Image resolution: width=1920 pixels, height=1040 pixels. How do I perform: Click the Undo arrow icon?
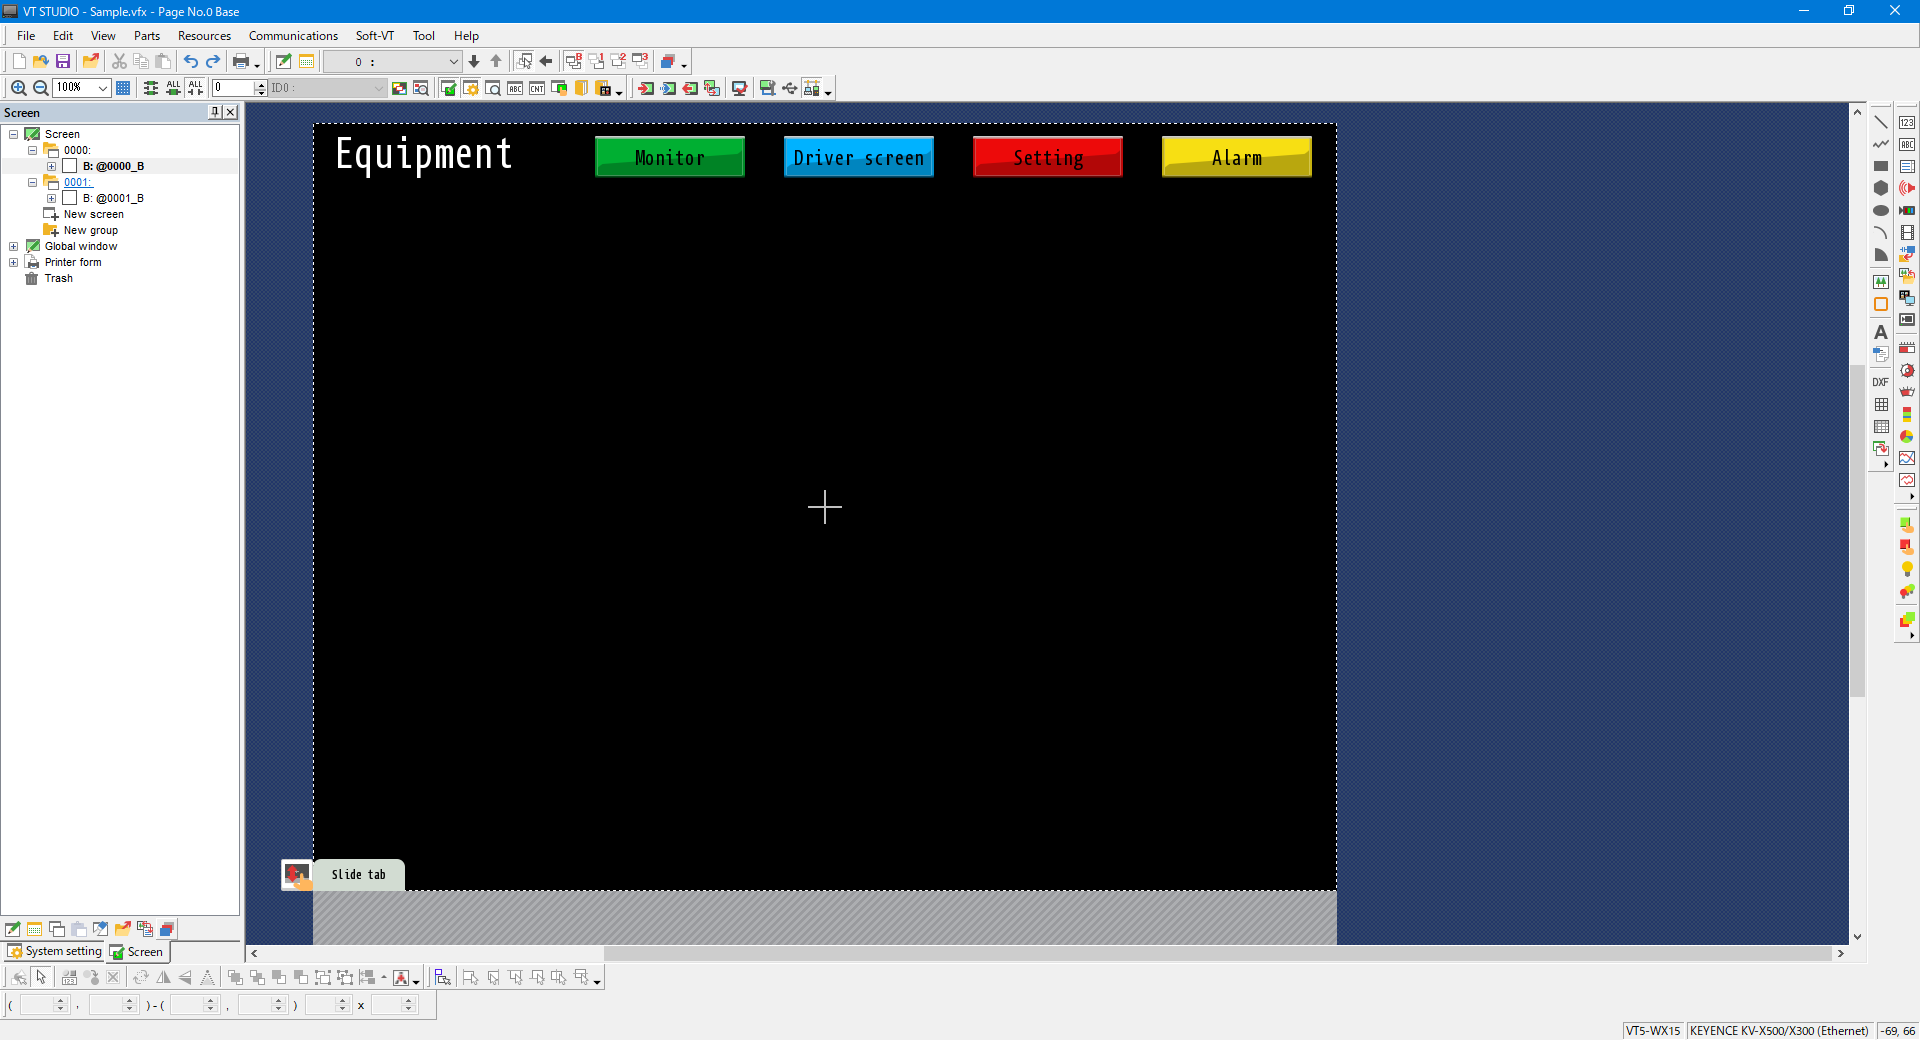point(190,62)
